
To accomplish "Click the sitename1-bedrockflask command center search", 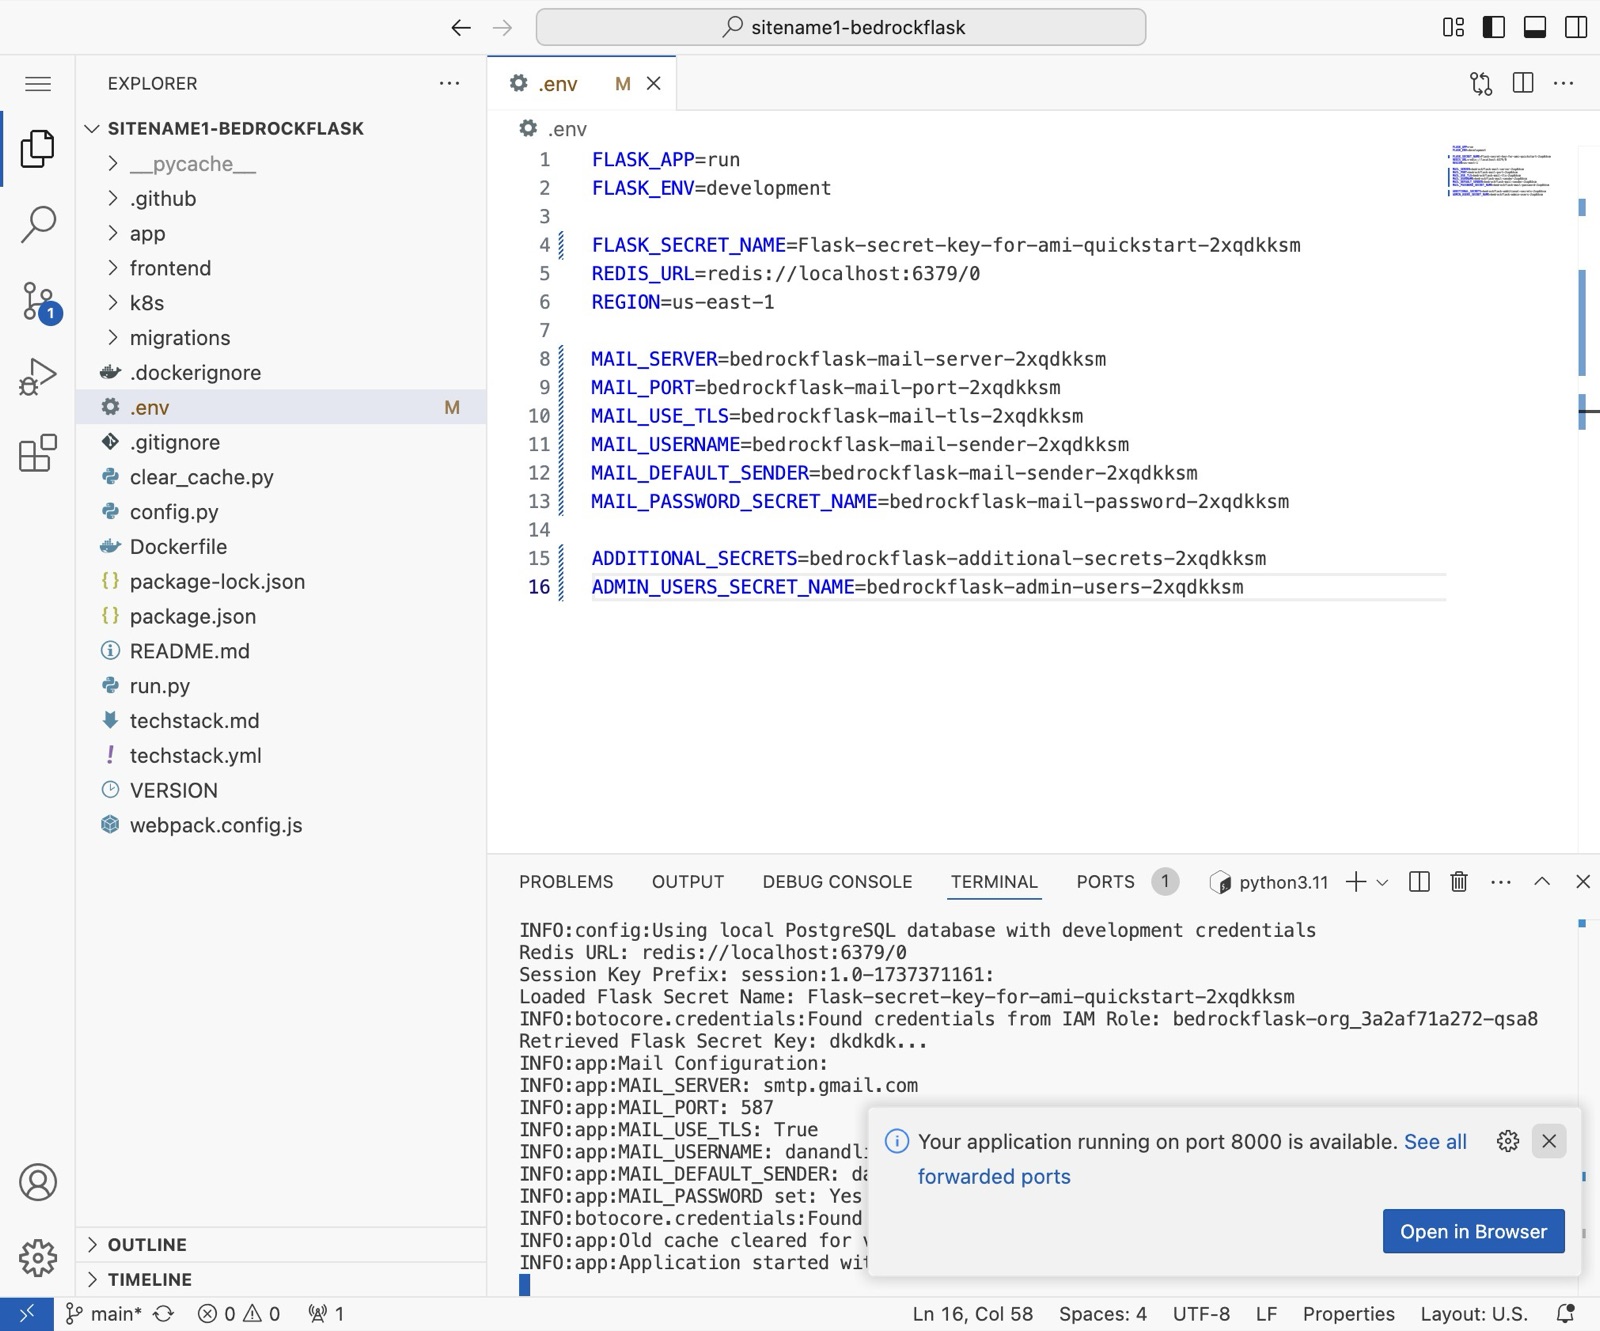I will pos(841,27).
